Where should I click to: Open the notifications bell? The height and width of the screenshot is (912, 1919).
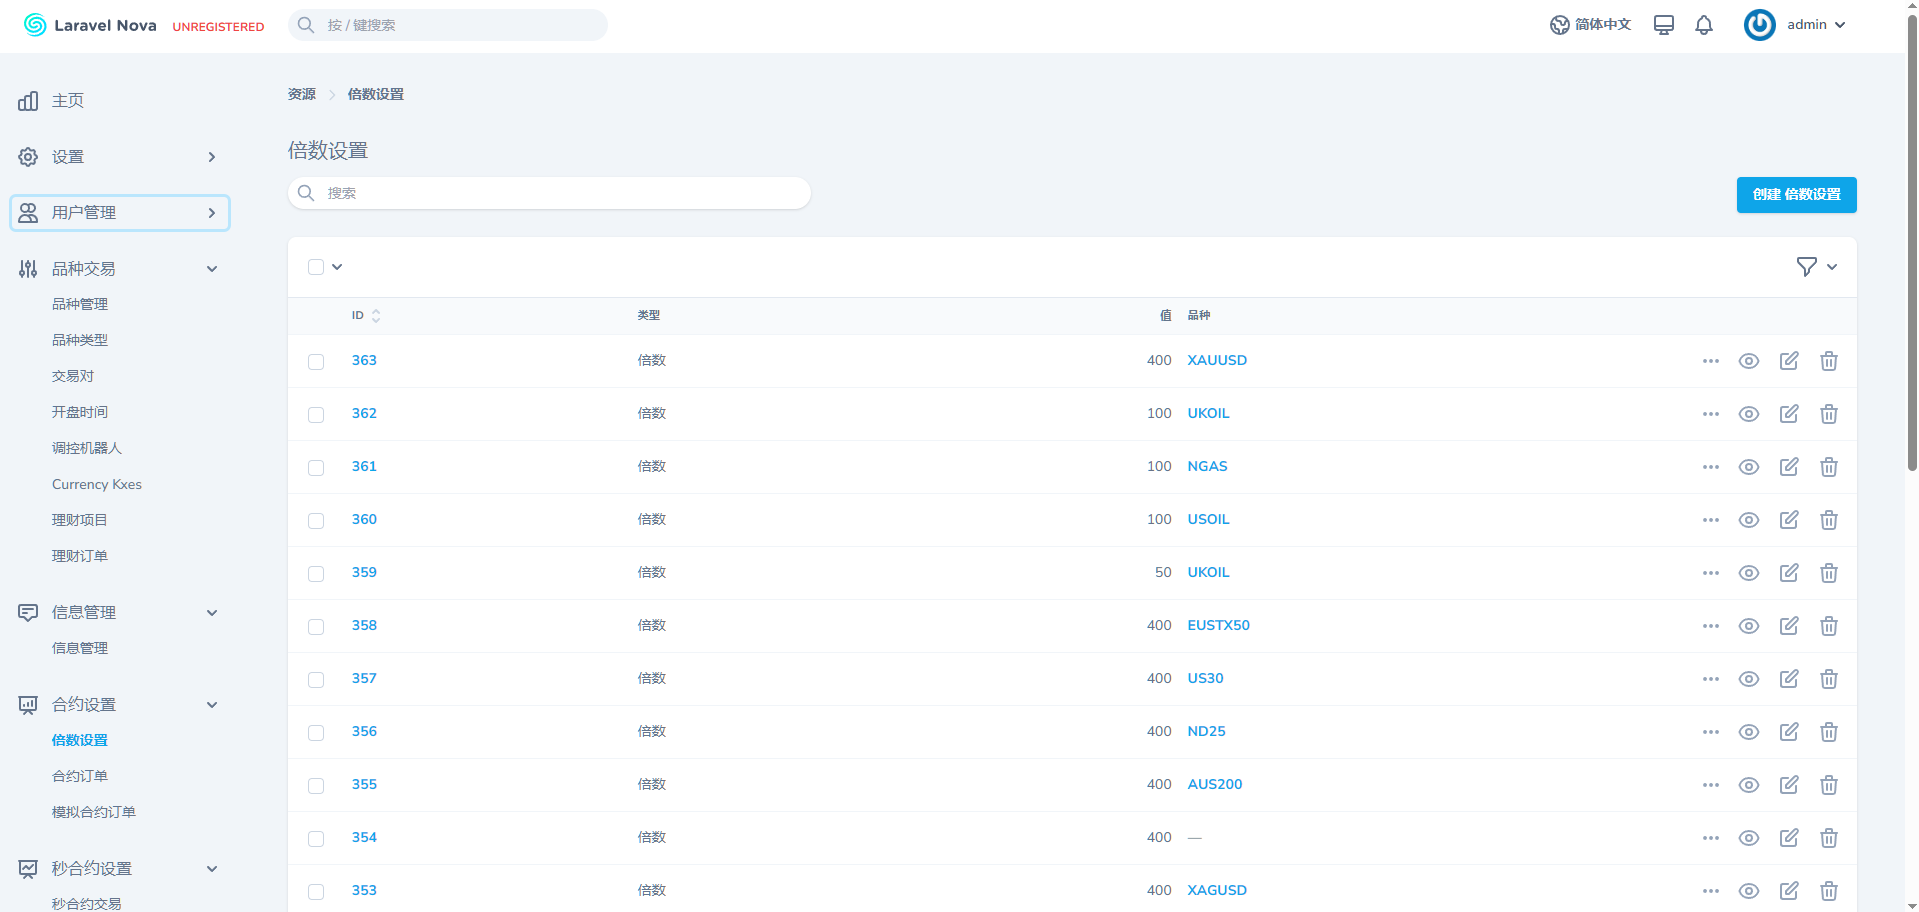[1704, 25]
